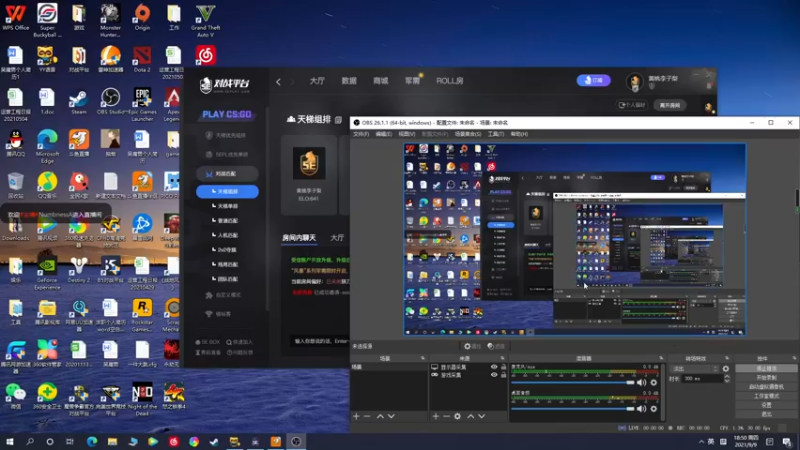800x450 pixels.
Task: Add a source with Sources dock plus icon
Action: [436, 416]
